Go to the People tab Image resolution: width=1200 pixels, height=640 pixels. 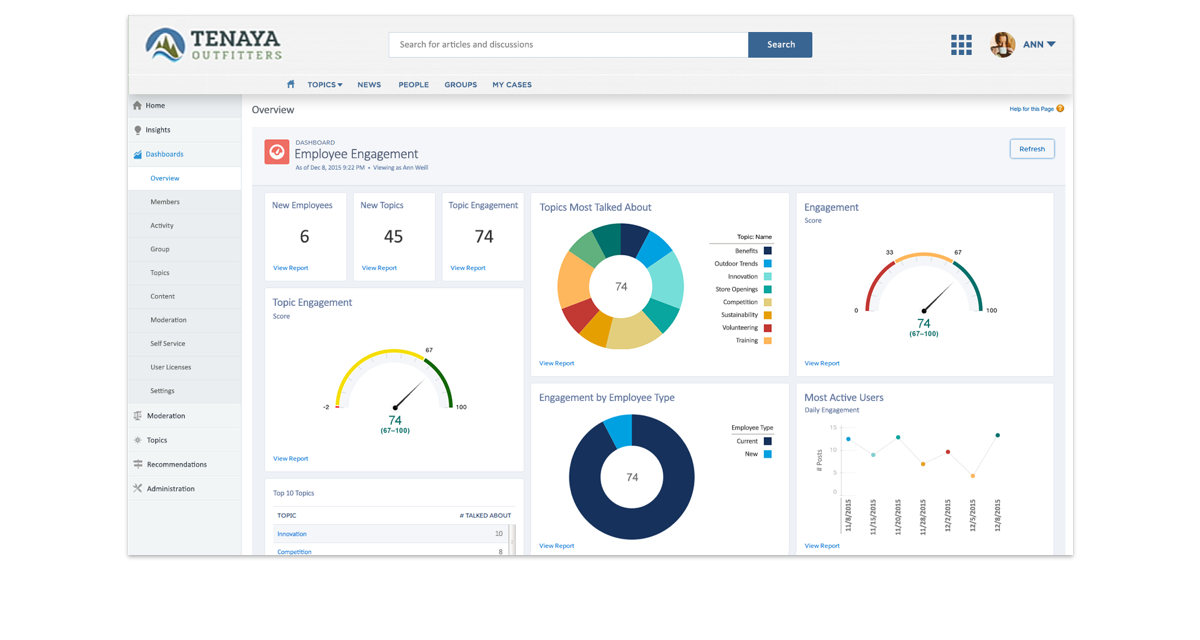pyautogui.click(x=413, y=85)
